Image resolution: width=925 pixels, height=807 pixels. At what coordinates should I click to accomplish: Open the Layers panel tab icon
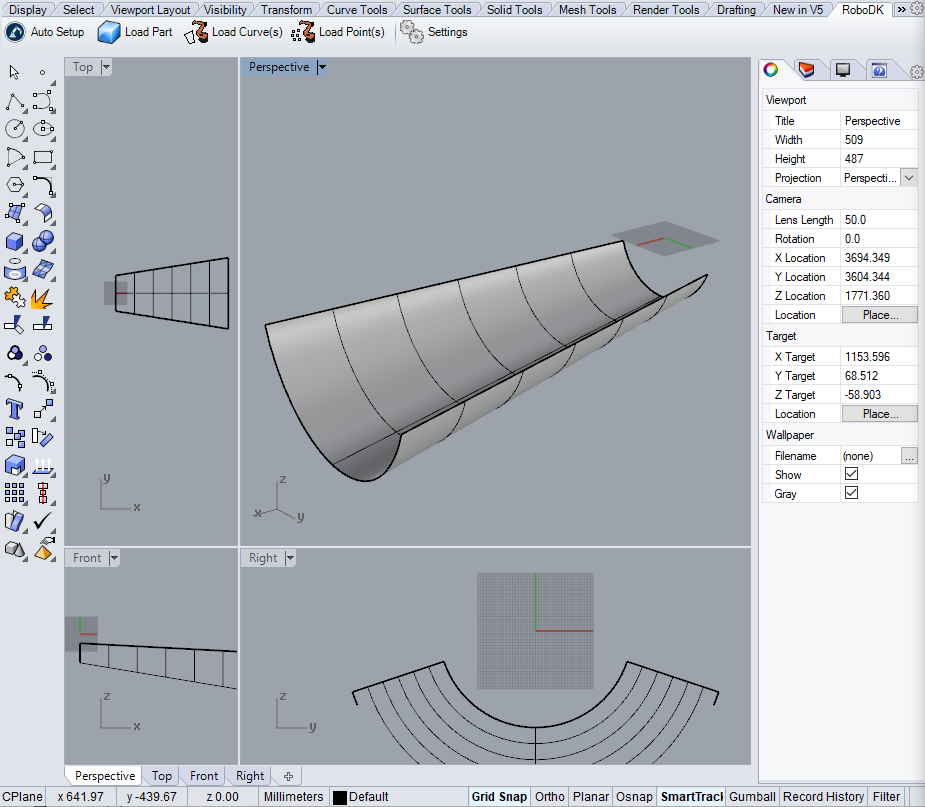(x=806, y=70)
